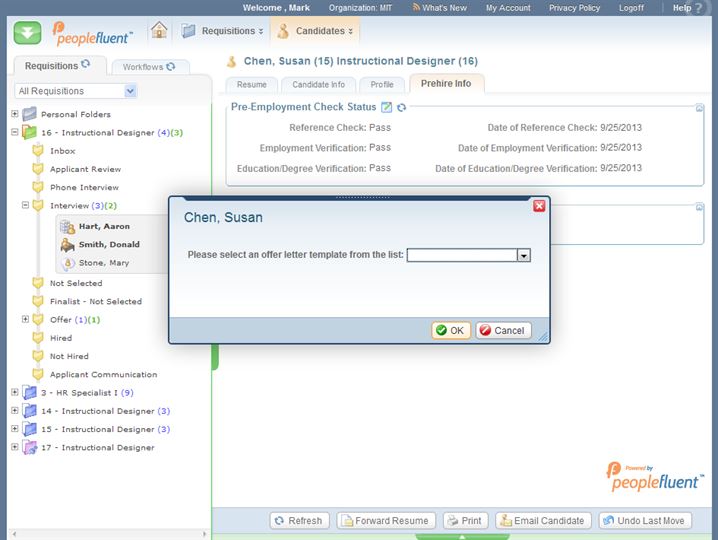Click the What's New link
The image size is (718, 540).
point(439,8)
